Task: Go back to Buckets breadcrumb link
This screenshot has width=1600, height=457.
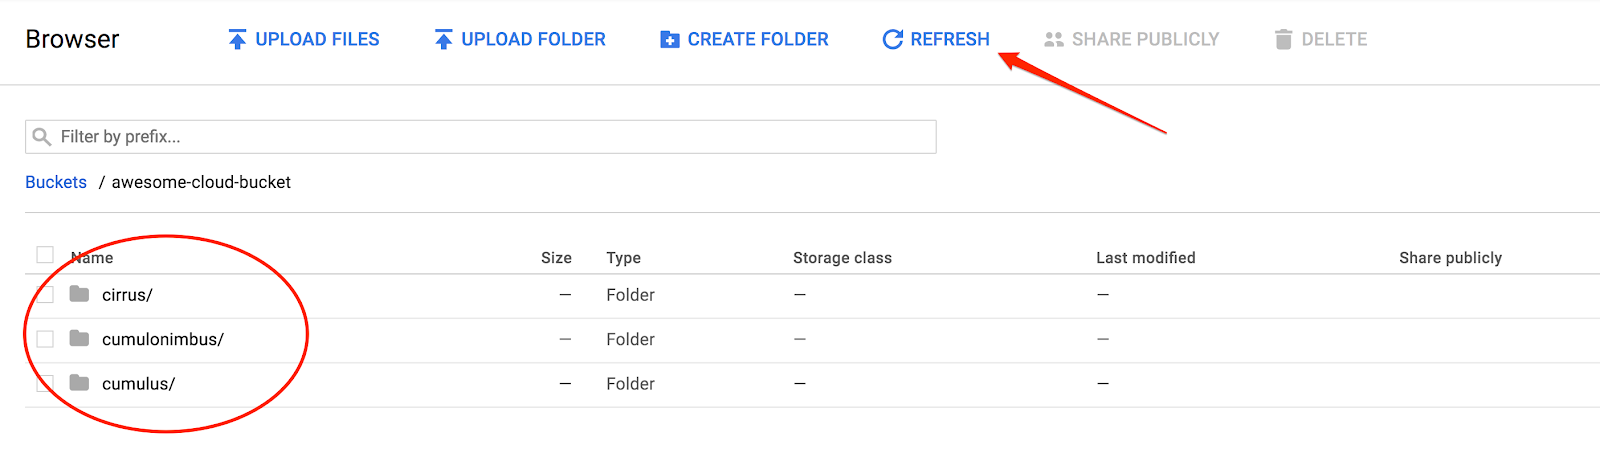Action: click(x=56, y=182)
